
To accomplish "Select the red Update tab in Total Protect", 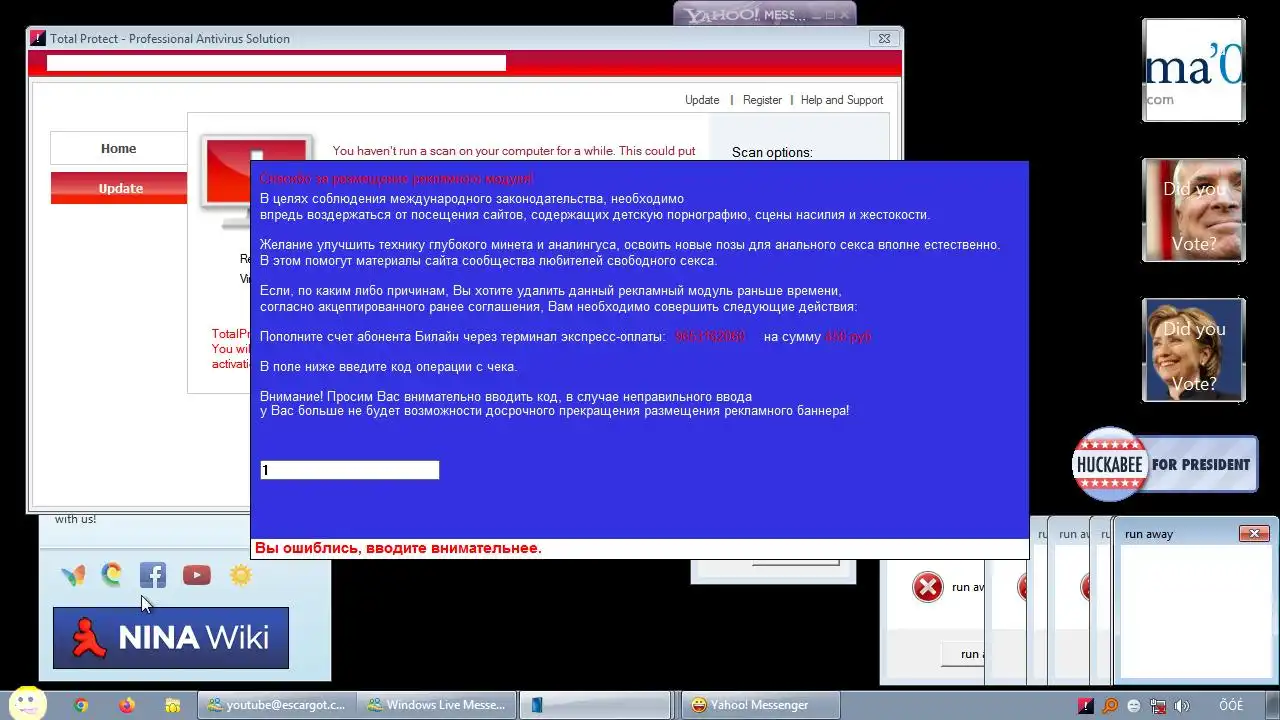I will coord(120,188).
